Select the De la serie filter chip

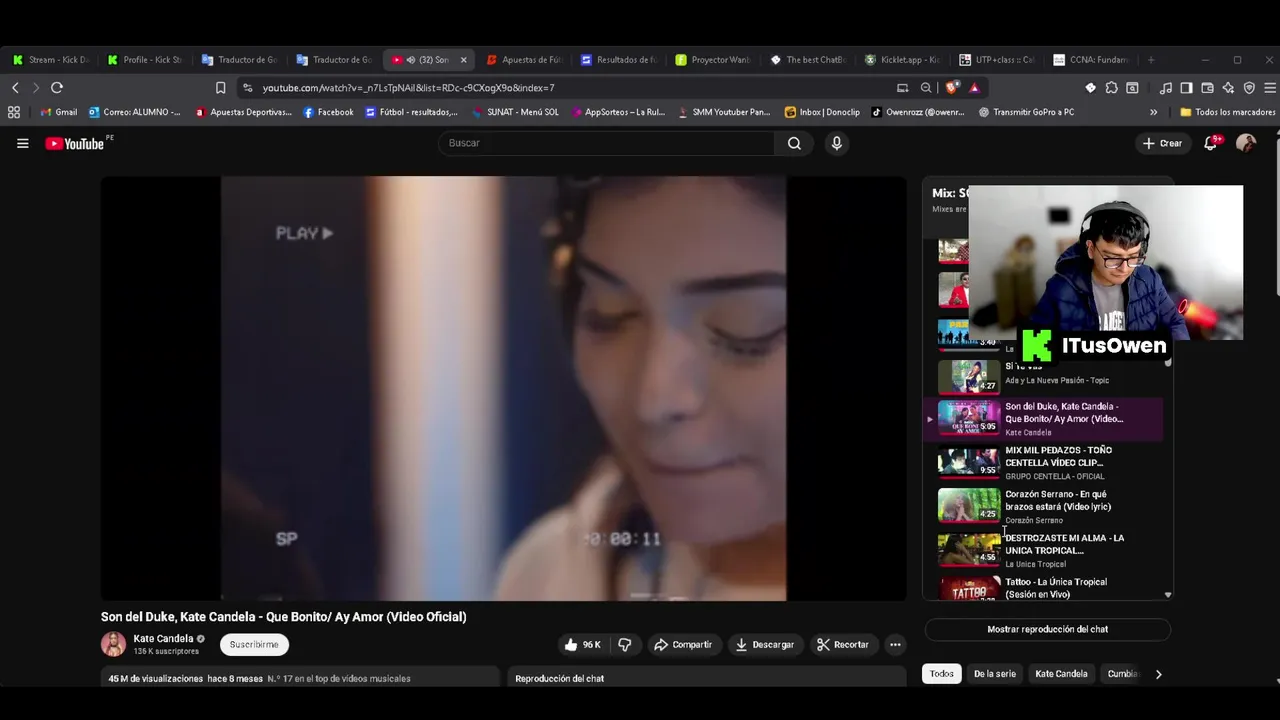tap(995, 674)
